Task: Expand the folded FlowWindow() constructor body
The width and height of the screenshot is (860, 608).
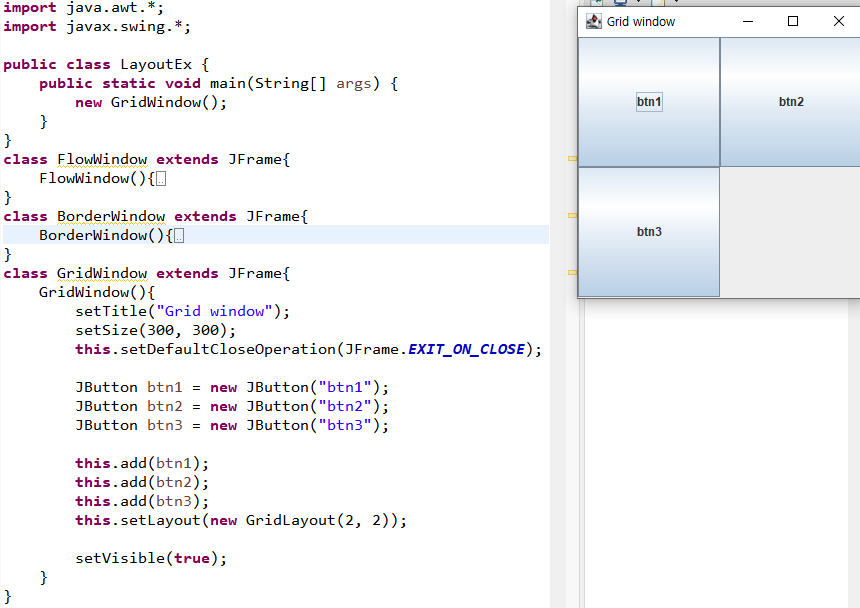Action: [x=161, y=179]
